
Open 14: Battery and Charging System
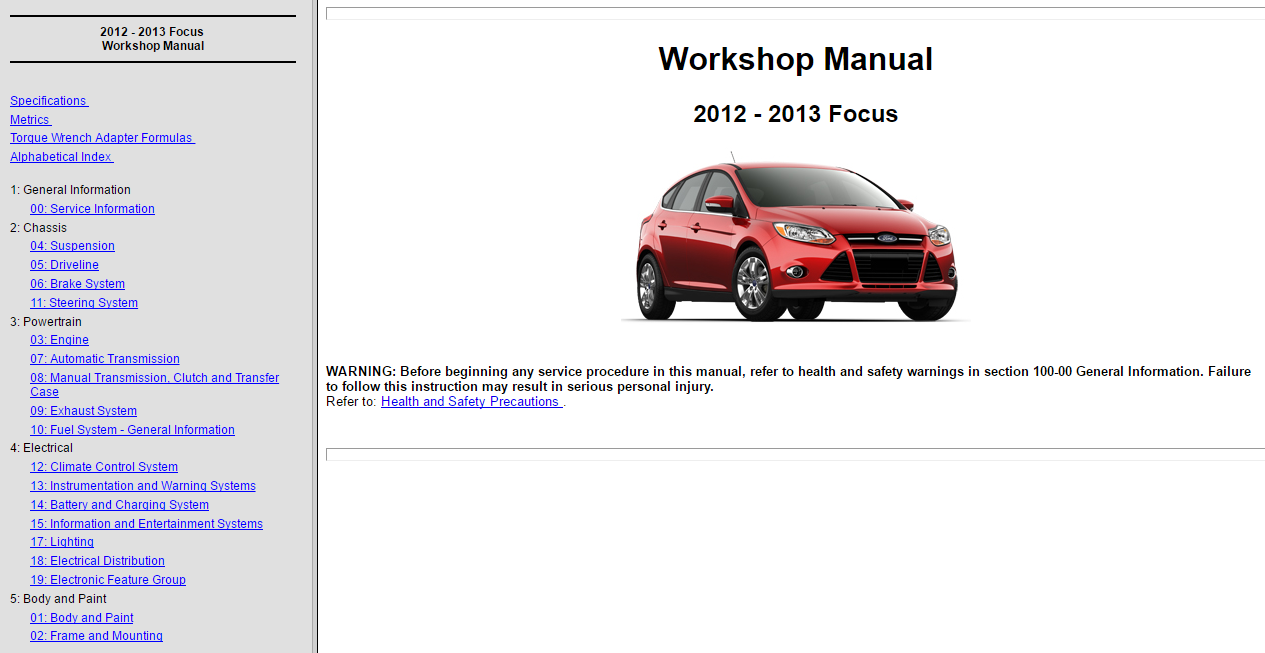point(119,505)
